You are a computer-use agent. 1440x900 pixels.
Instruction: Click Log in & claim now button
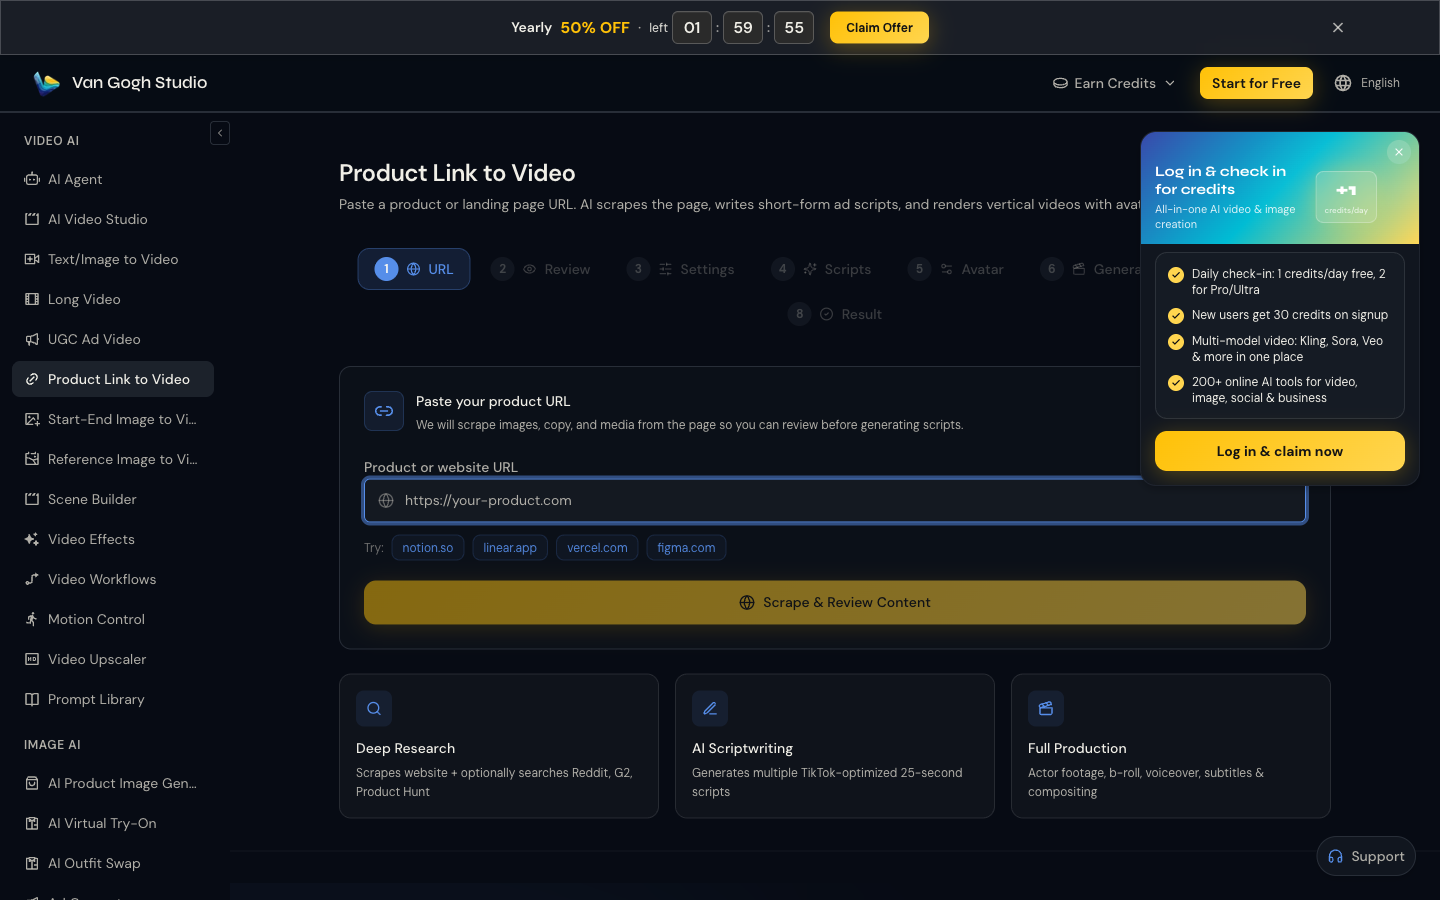pyautogui.click(x=1280, y=451)
